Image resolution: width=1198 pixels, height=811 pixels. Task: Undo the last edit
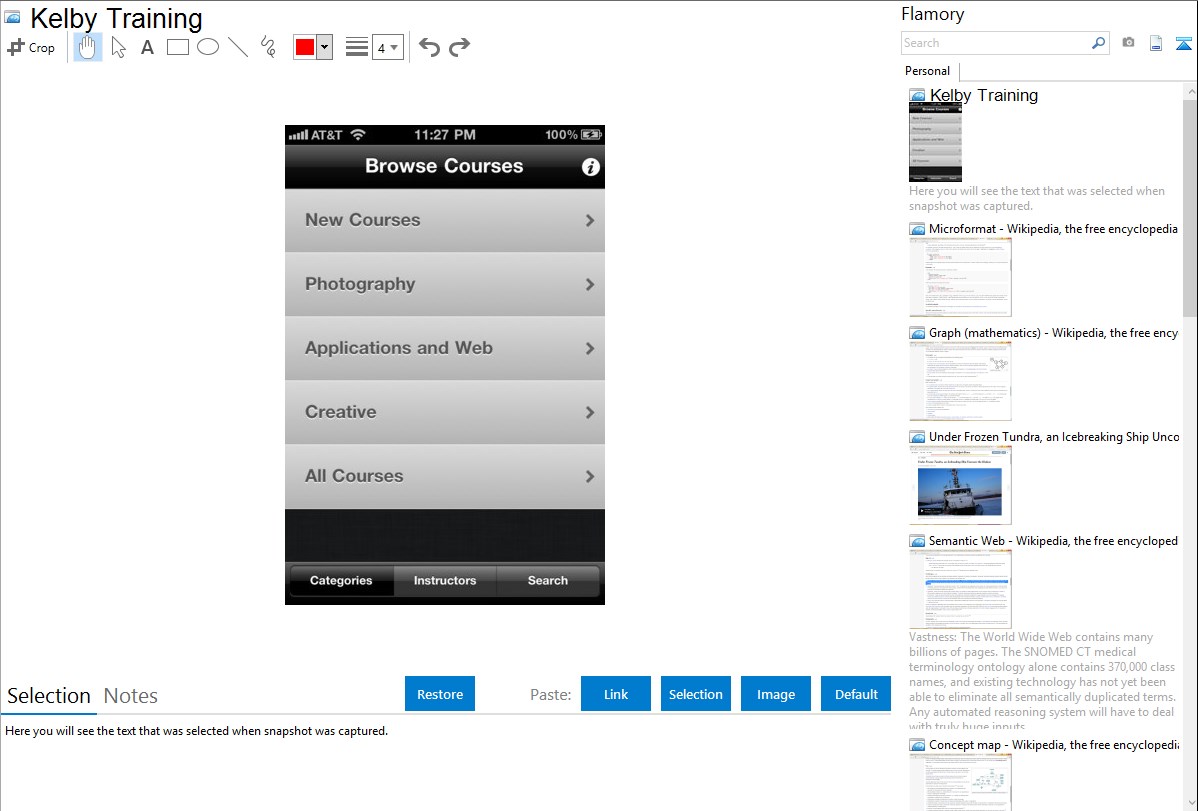(429, 47)
